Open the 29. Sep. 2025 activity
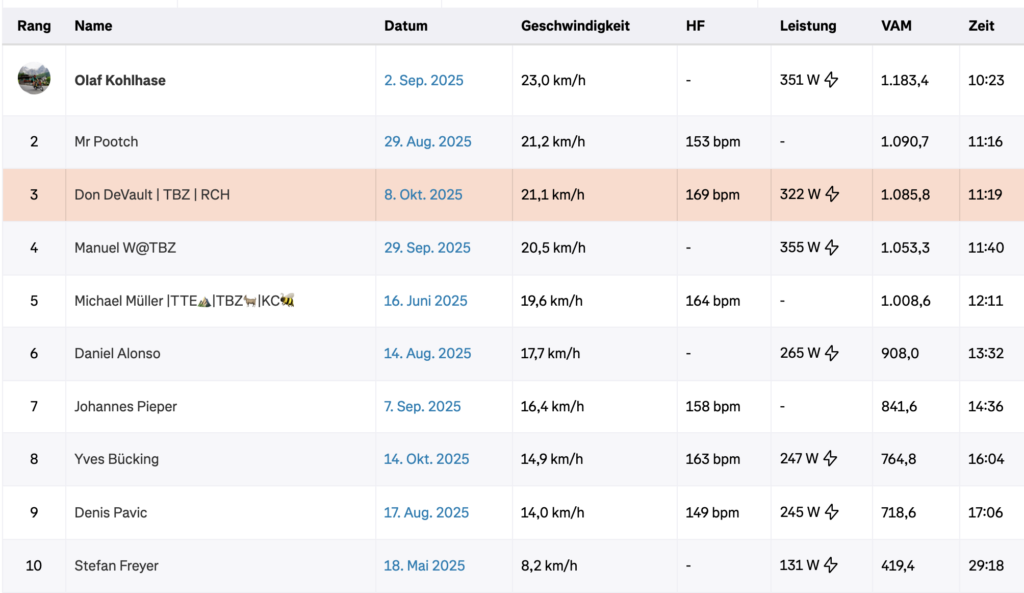 coord(427,247)
